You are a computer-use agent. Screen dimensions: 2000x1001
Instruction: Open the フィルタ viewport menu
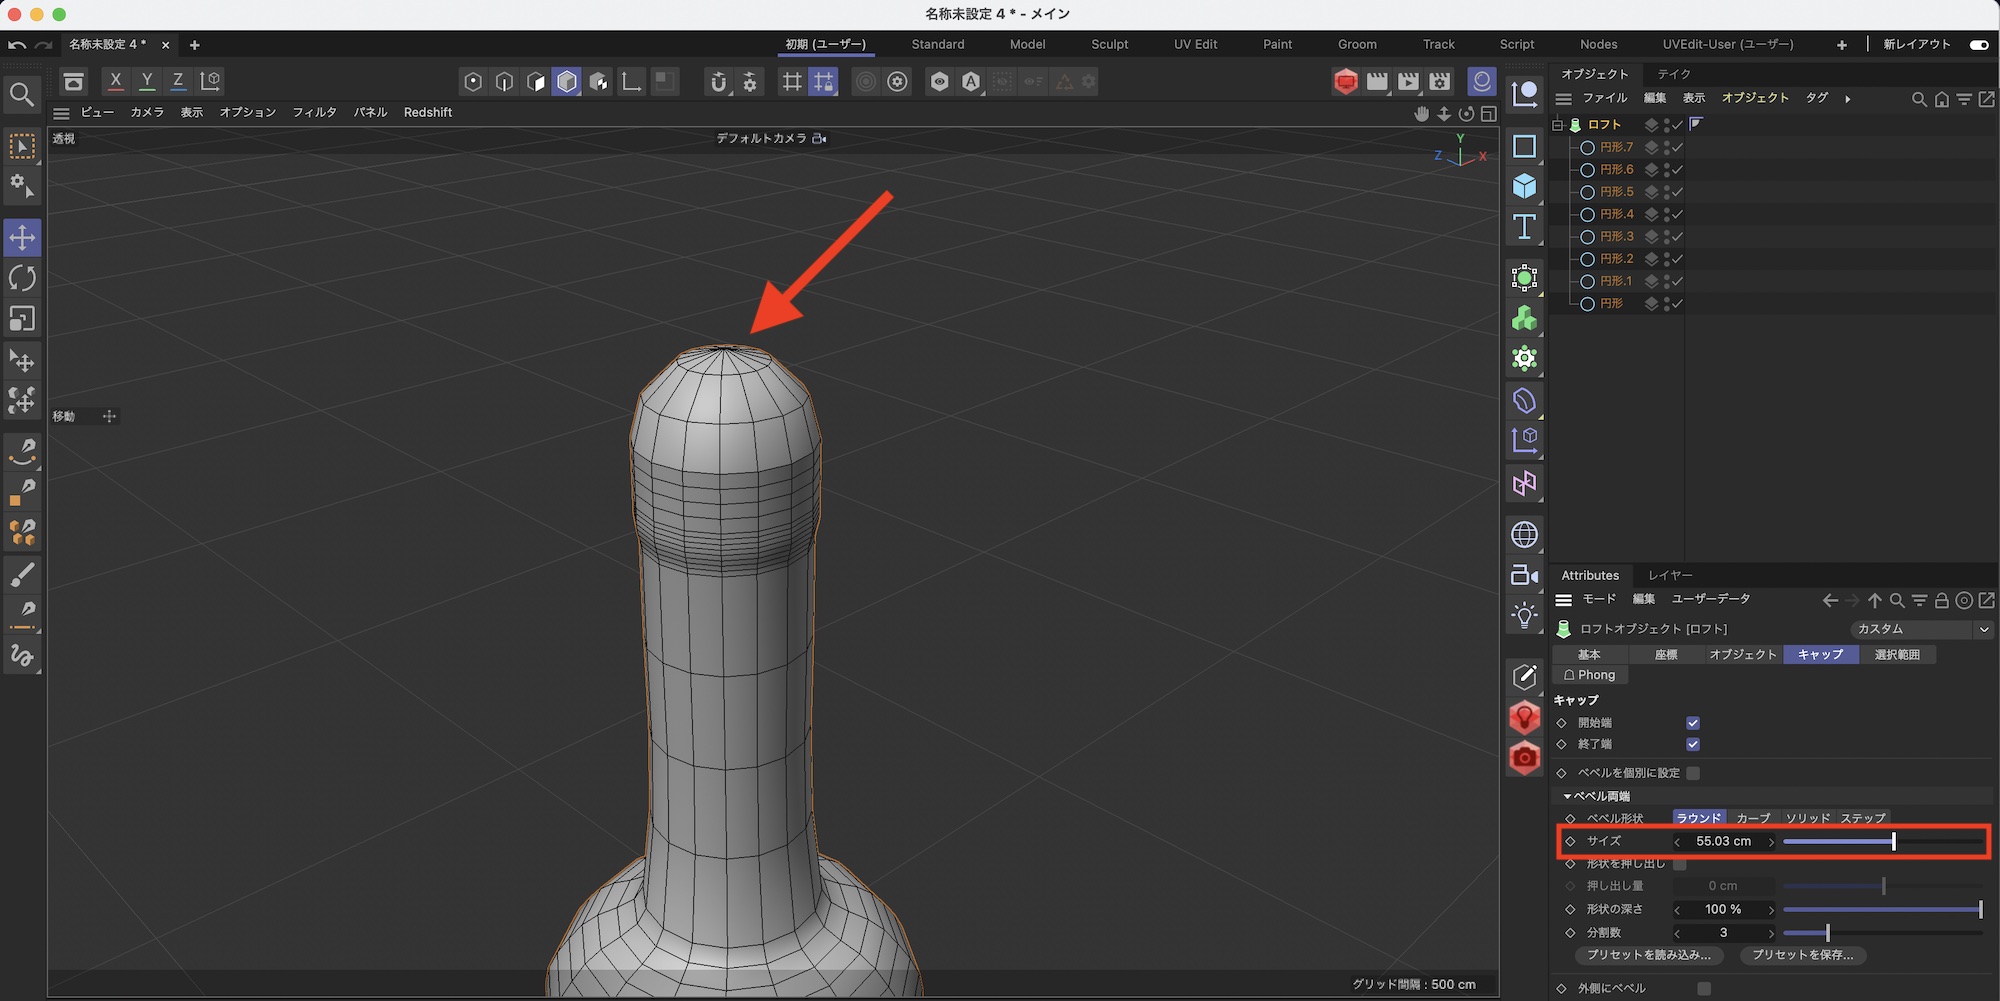tap(314, 112)
